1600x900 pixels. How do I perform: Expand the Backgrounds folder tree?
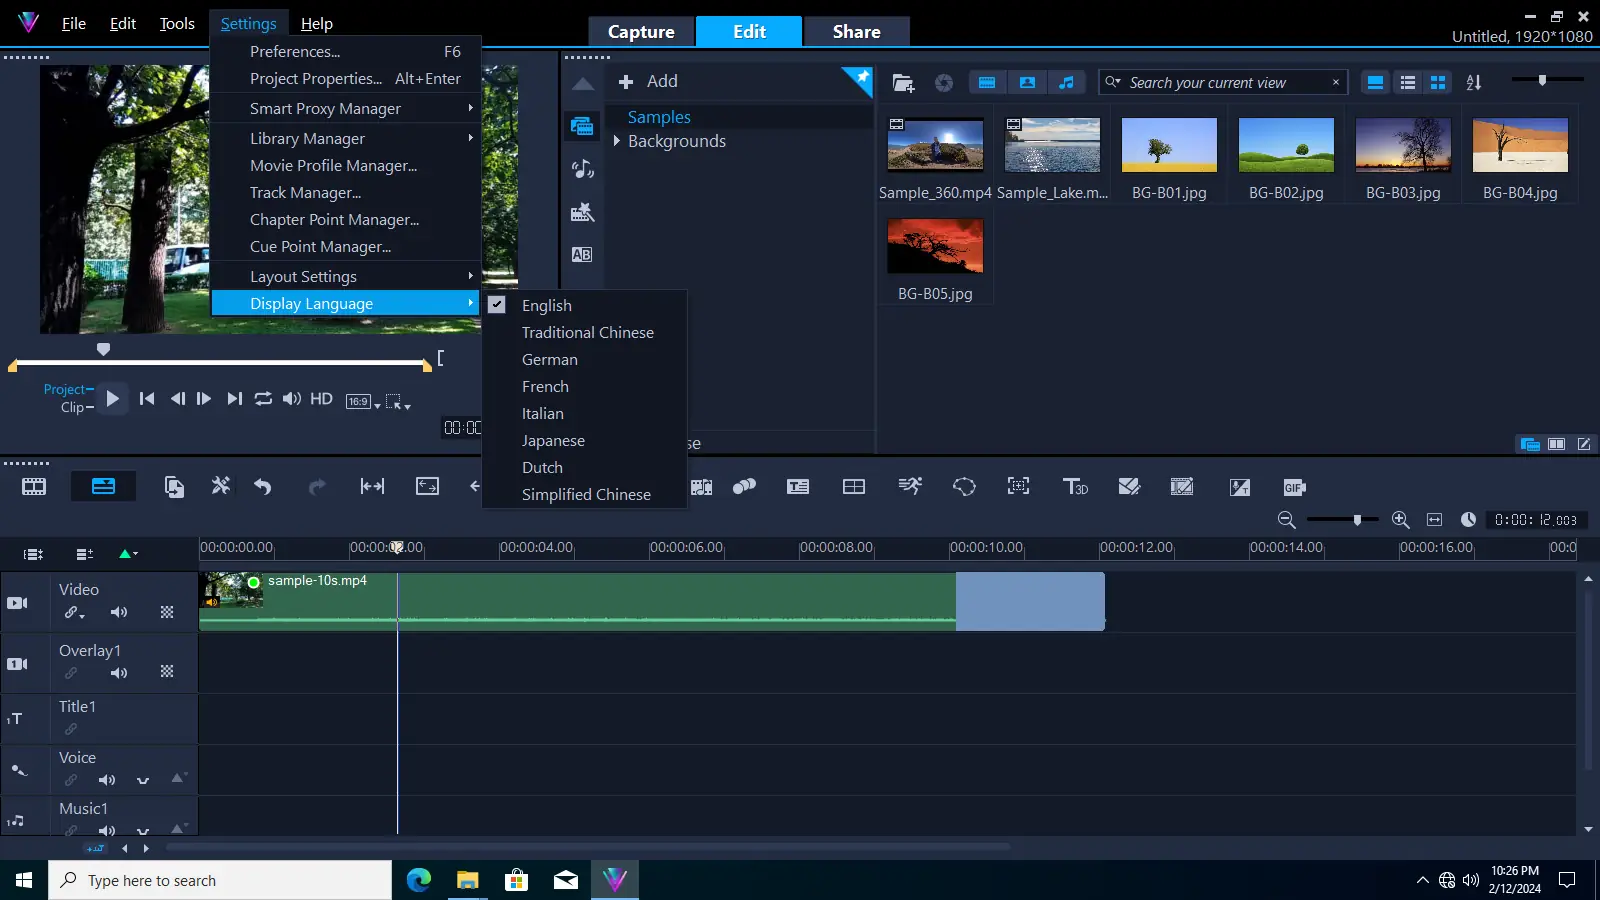point(617,141)
